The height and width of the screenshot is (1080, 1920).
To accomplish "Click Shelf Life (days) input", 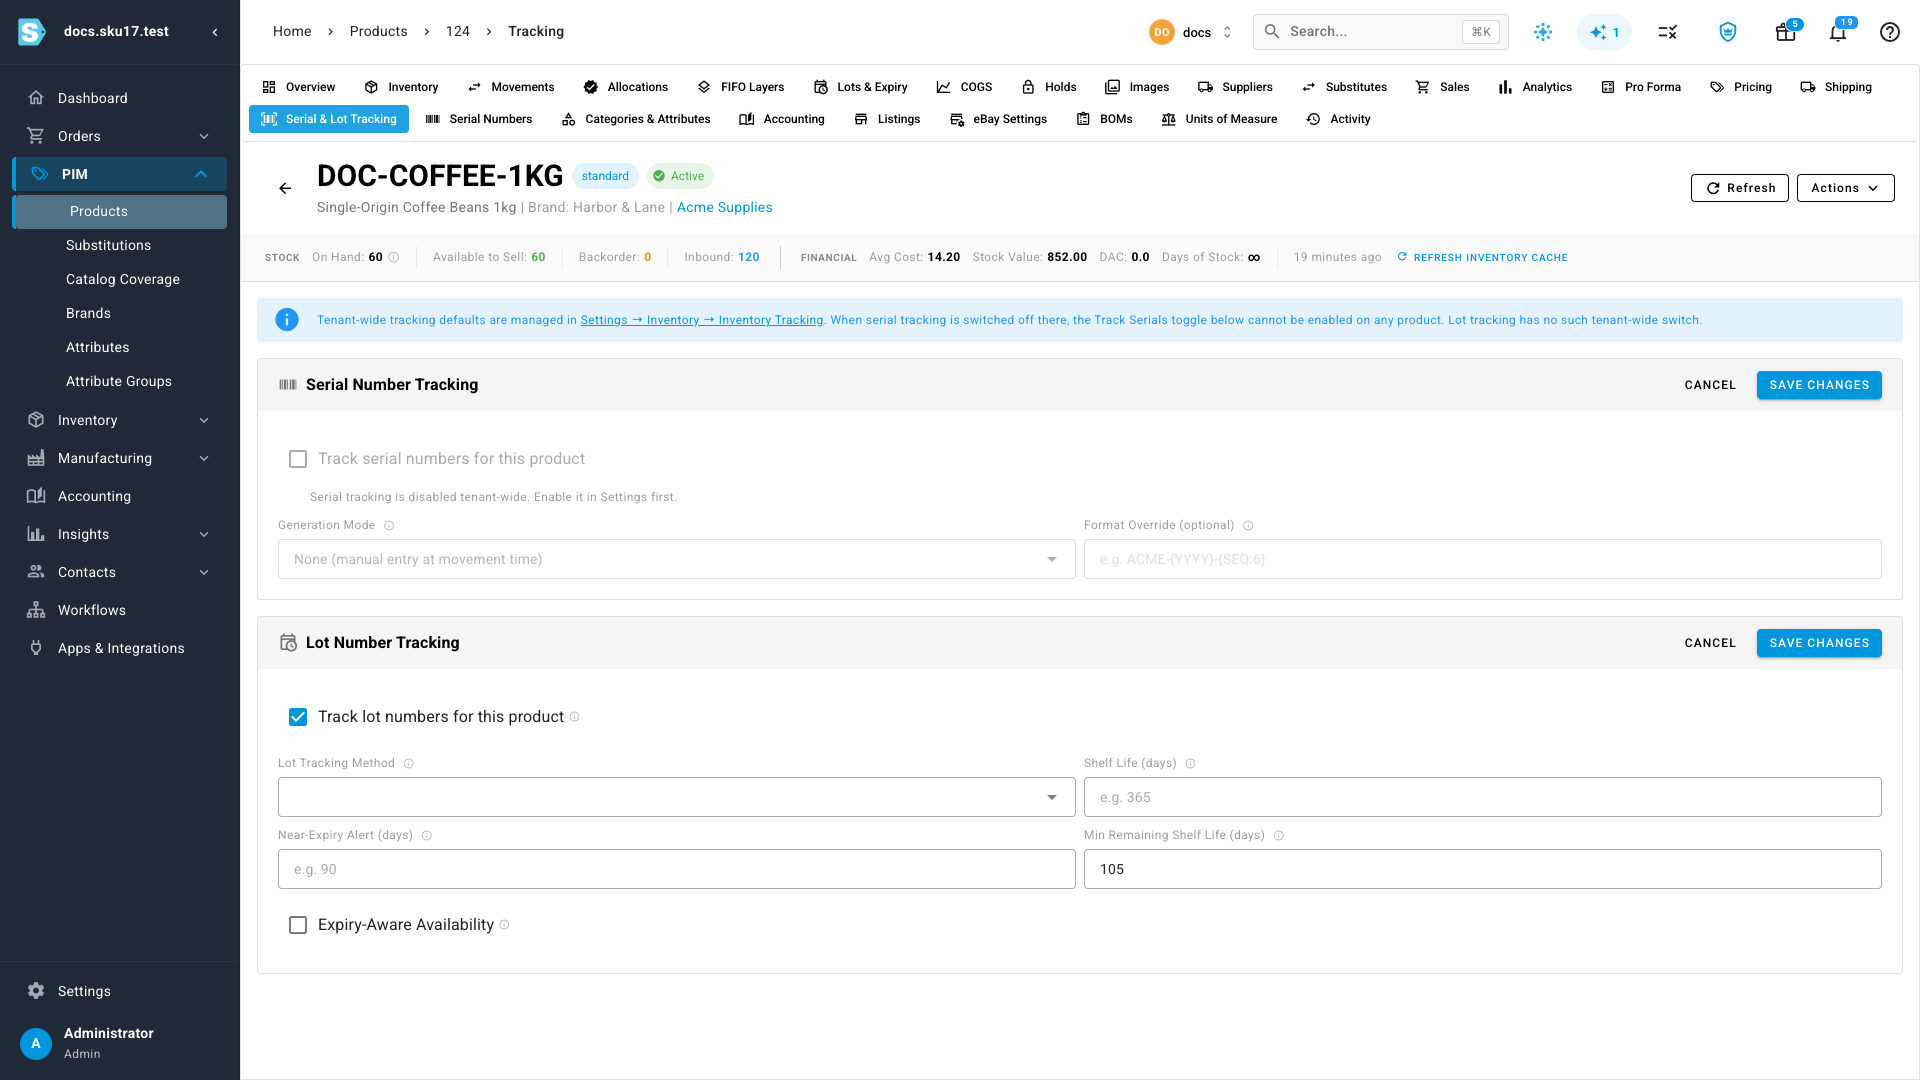I will (1482, 797).
